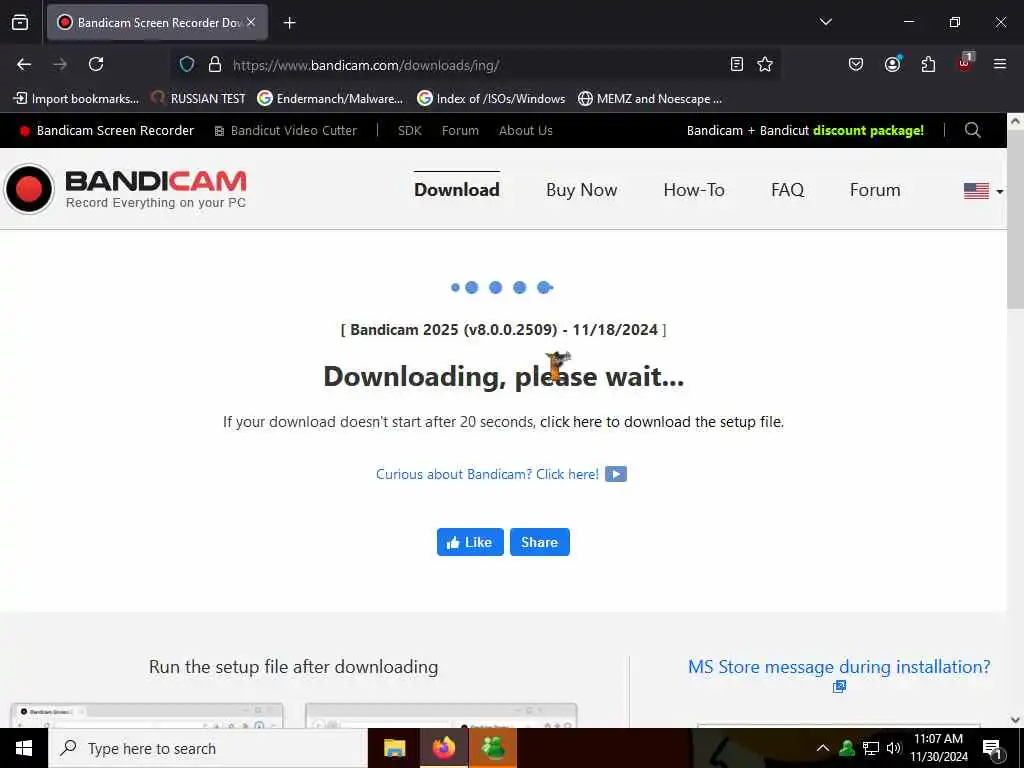Open Import bookmarks bookmark item
1024x768 pixels.
[76, 99]
